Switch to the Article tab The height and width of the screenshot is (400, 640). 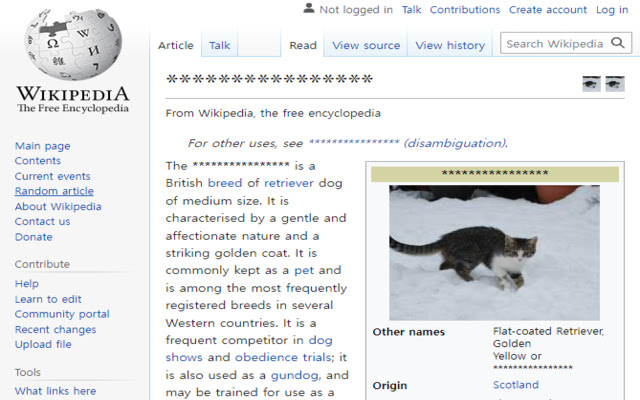point(176,45)
